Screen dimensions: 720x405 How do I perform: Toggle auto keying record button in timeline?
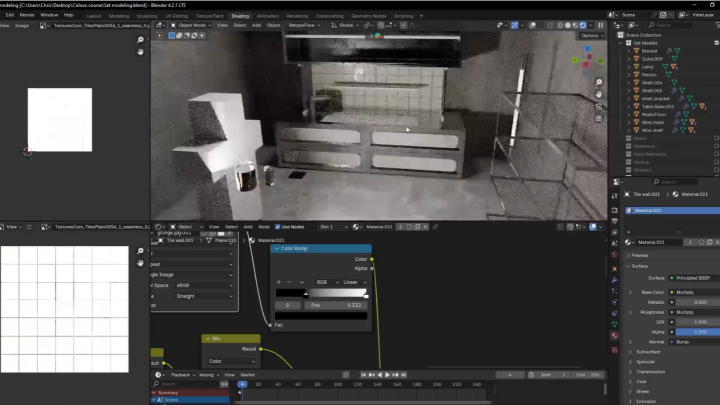tap(346, 375)
